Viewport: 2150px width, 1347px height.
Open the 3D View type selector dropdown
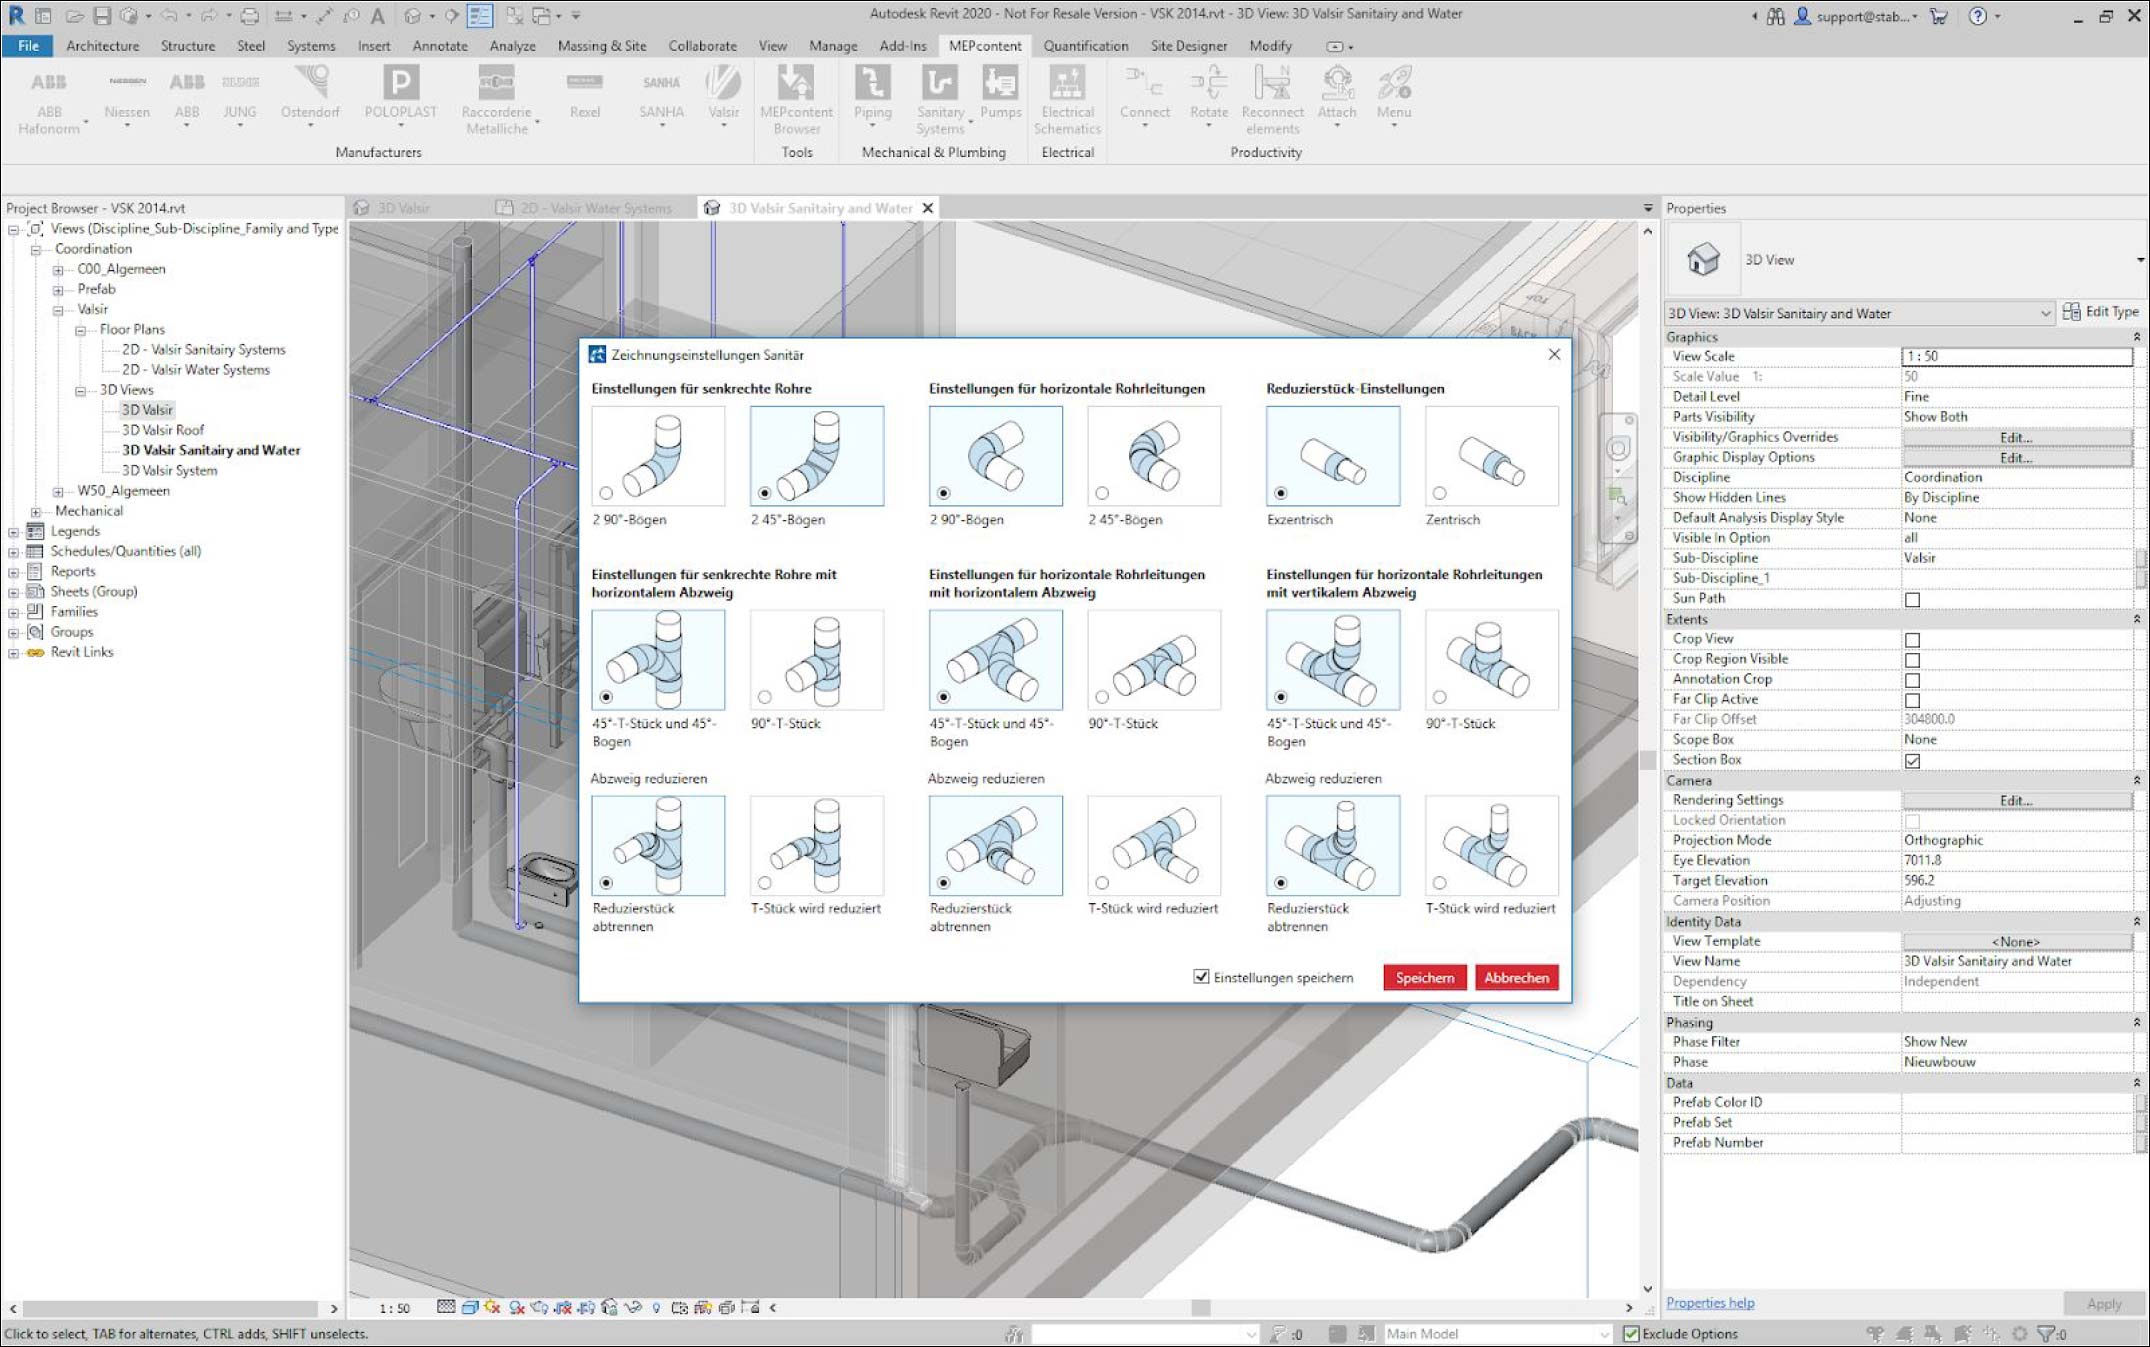(2140, 260)
